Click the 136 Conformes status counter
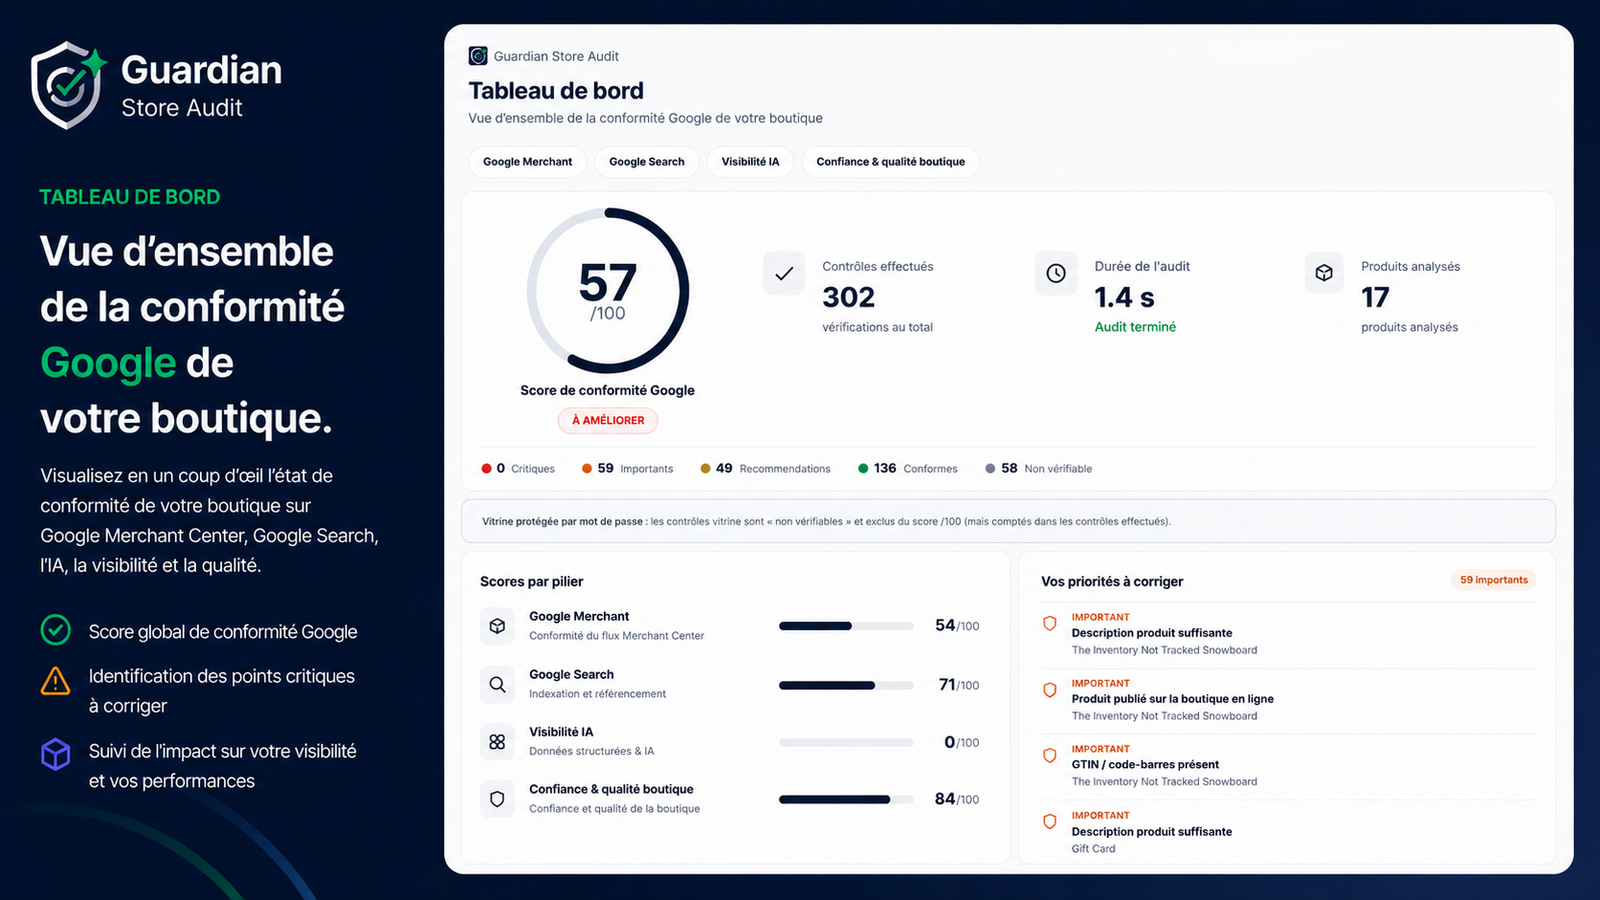This screenshot has height=900, width=1600. coord(908,469)
